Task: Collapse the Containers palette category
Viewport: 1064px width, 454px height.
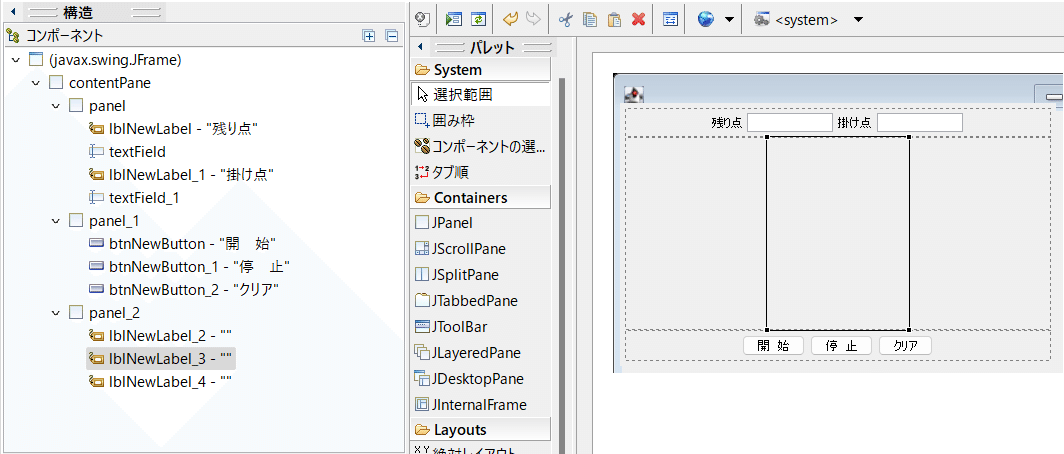Action: click(481, 198)
